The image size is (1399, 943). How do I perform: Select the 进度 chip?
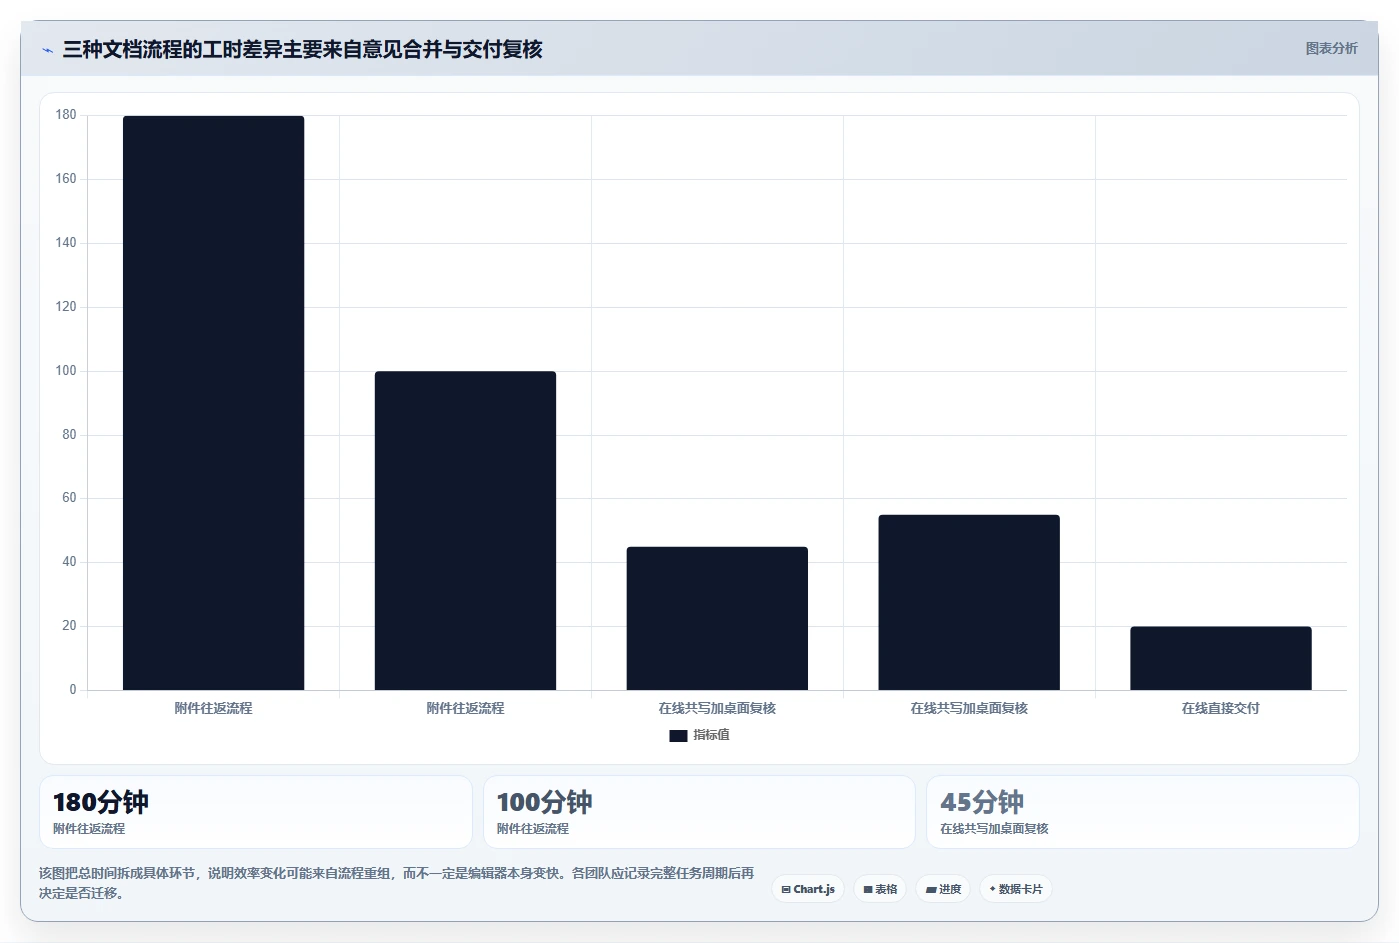[943, 889]
